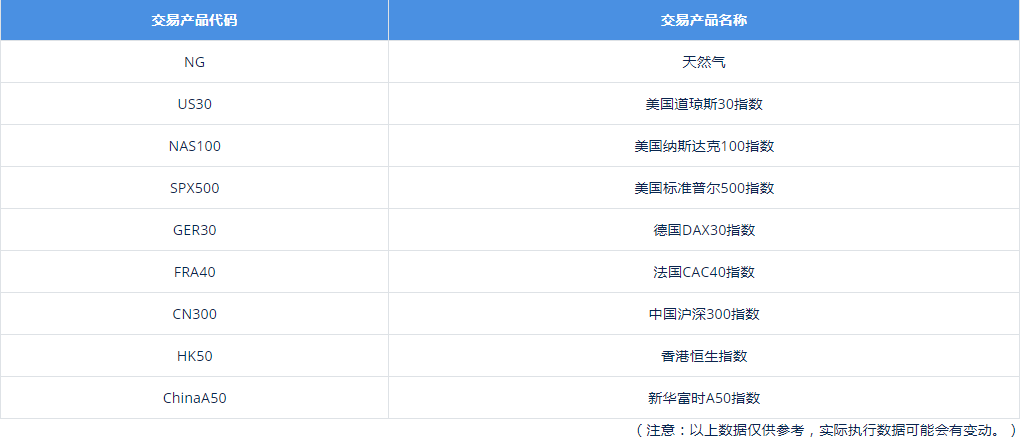Select the 天然气 product name cell
This screenshot has height=442, width=1020.
(x=704, y=62)
